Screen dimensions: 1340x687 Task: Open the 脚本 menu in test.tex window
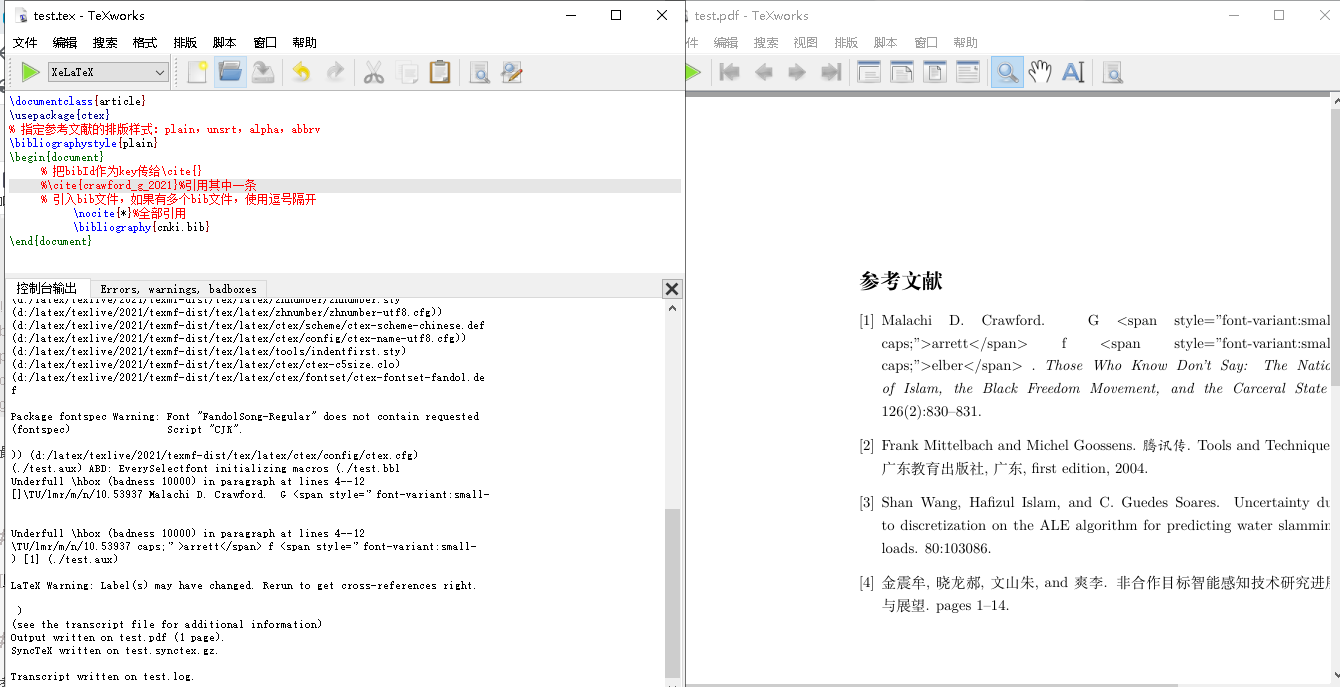tap(225, 43)
